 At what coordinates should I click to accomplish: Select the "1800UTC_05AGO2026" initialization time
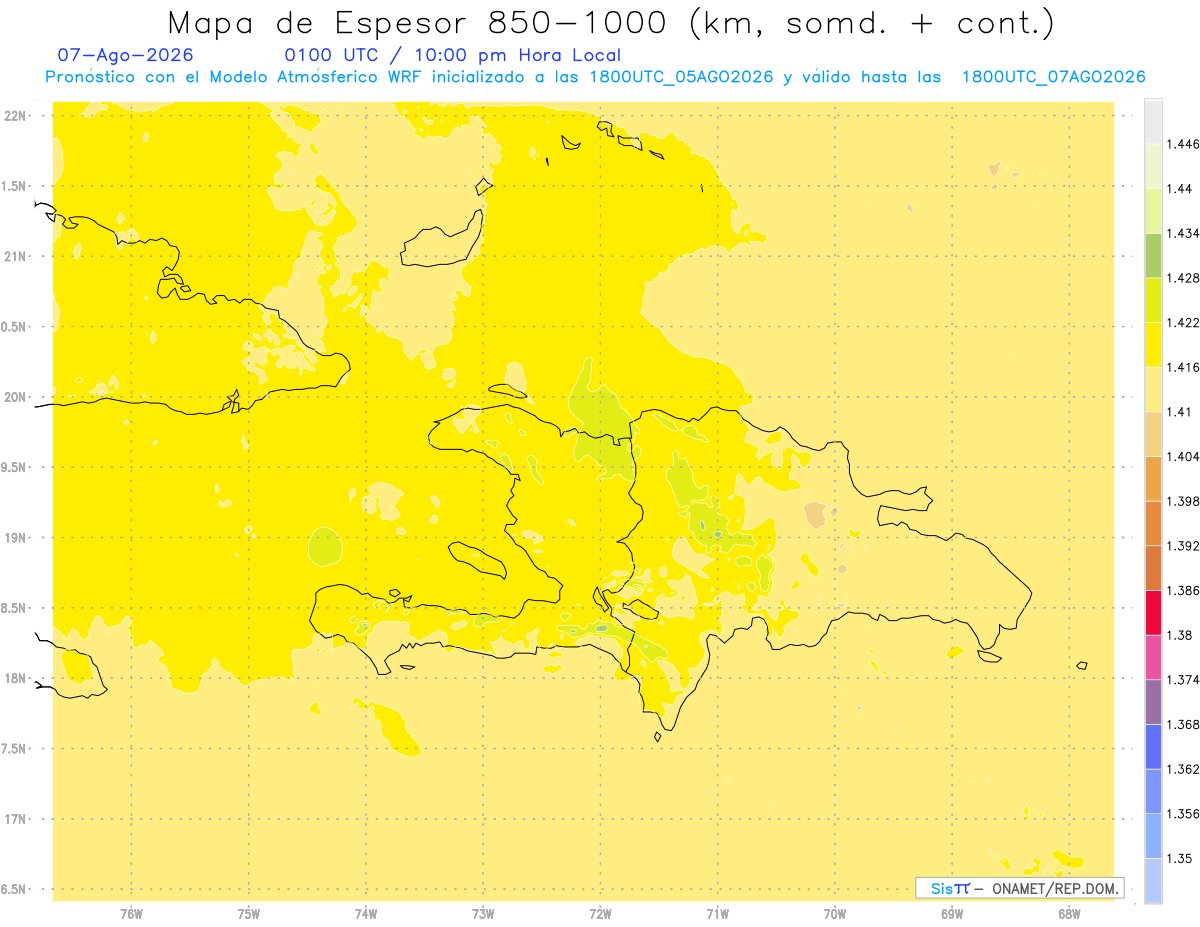pos(681,77)
